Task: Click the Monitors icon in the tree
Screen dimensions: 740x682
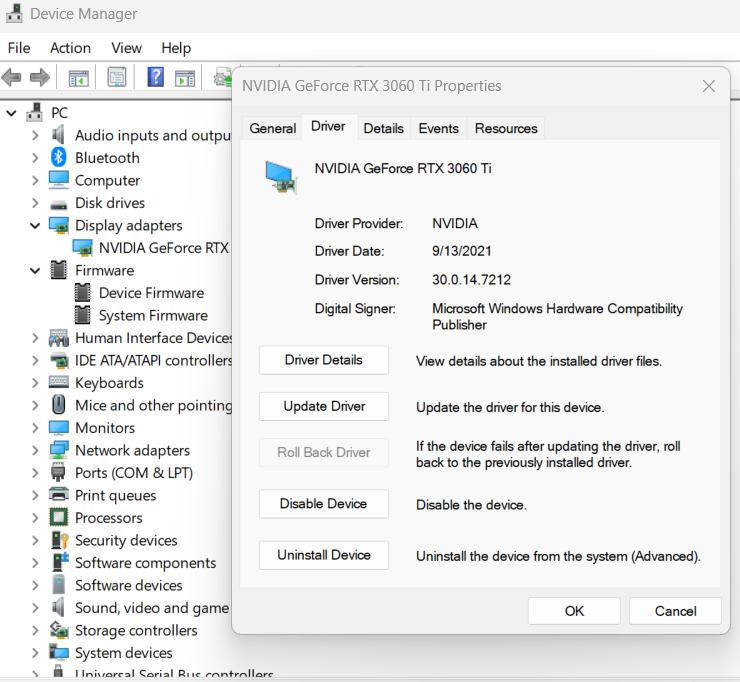Action: (59, 427)
